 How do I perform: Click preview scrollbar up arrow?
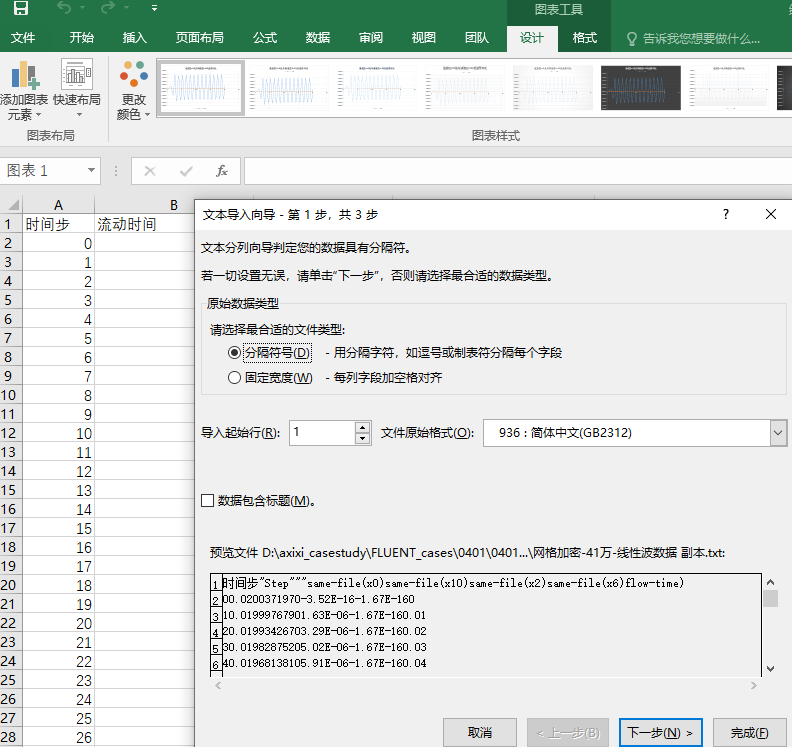tap(770, 582)
